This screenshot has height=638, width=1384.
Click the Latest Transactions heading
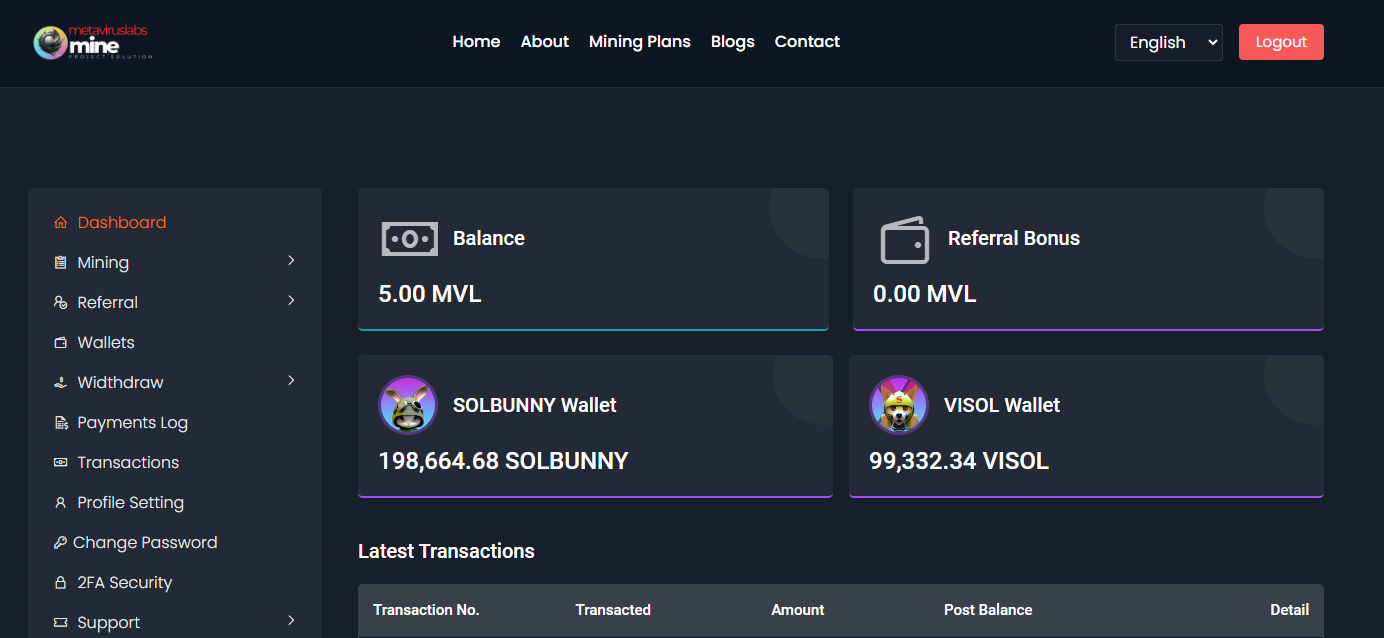pyautogui.click(x=446, y=551)
